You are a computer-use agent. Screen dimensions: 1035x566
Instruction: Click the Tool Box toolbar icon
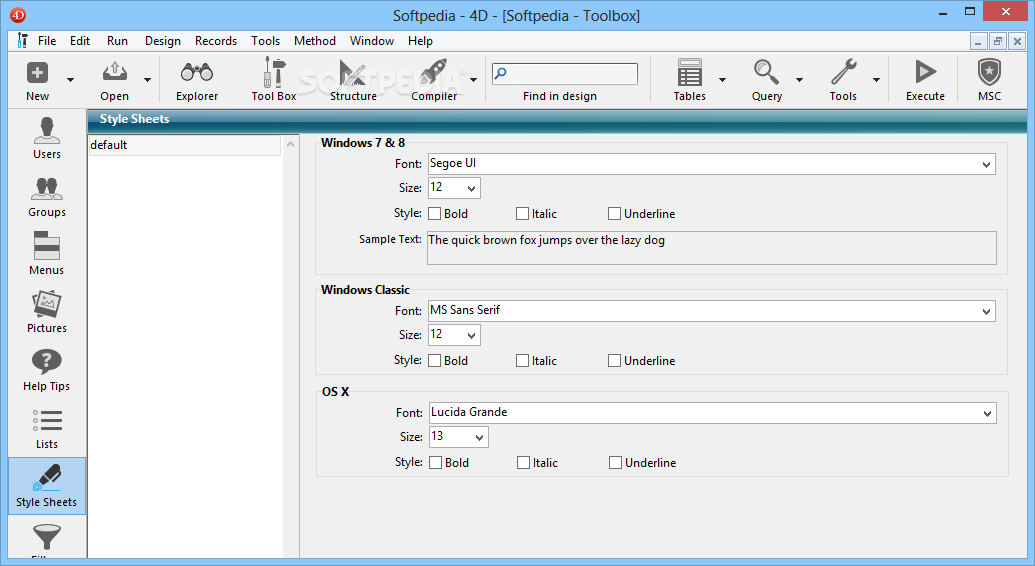coord(273,73)
